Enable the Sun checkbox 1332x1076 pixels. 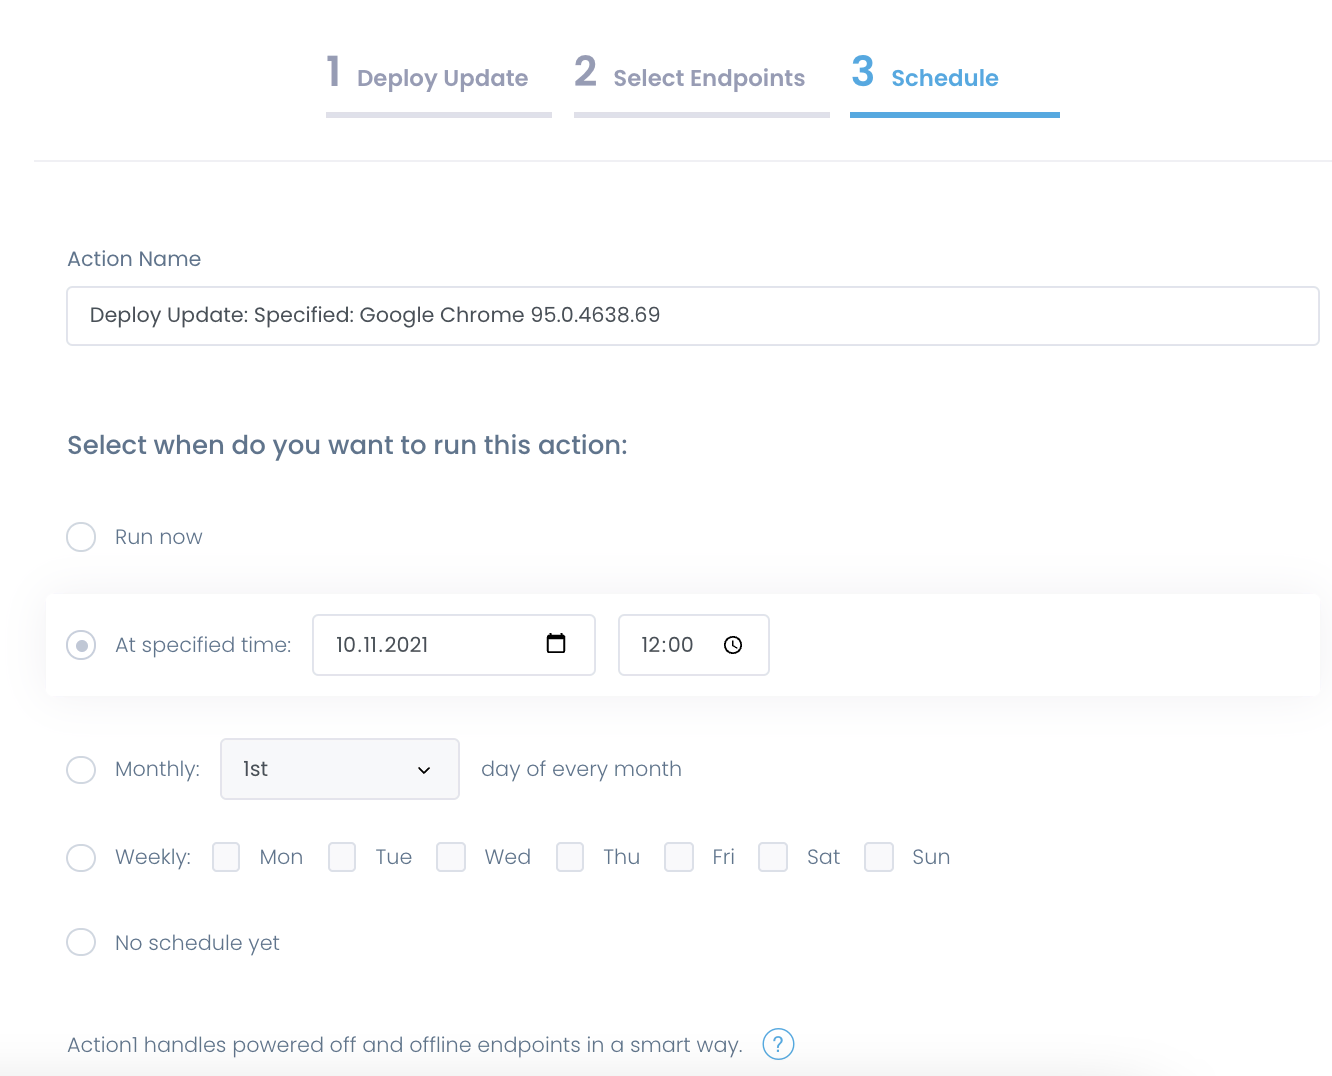click(878, 857)
